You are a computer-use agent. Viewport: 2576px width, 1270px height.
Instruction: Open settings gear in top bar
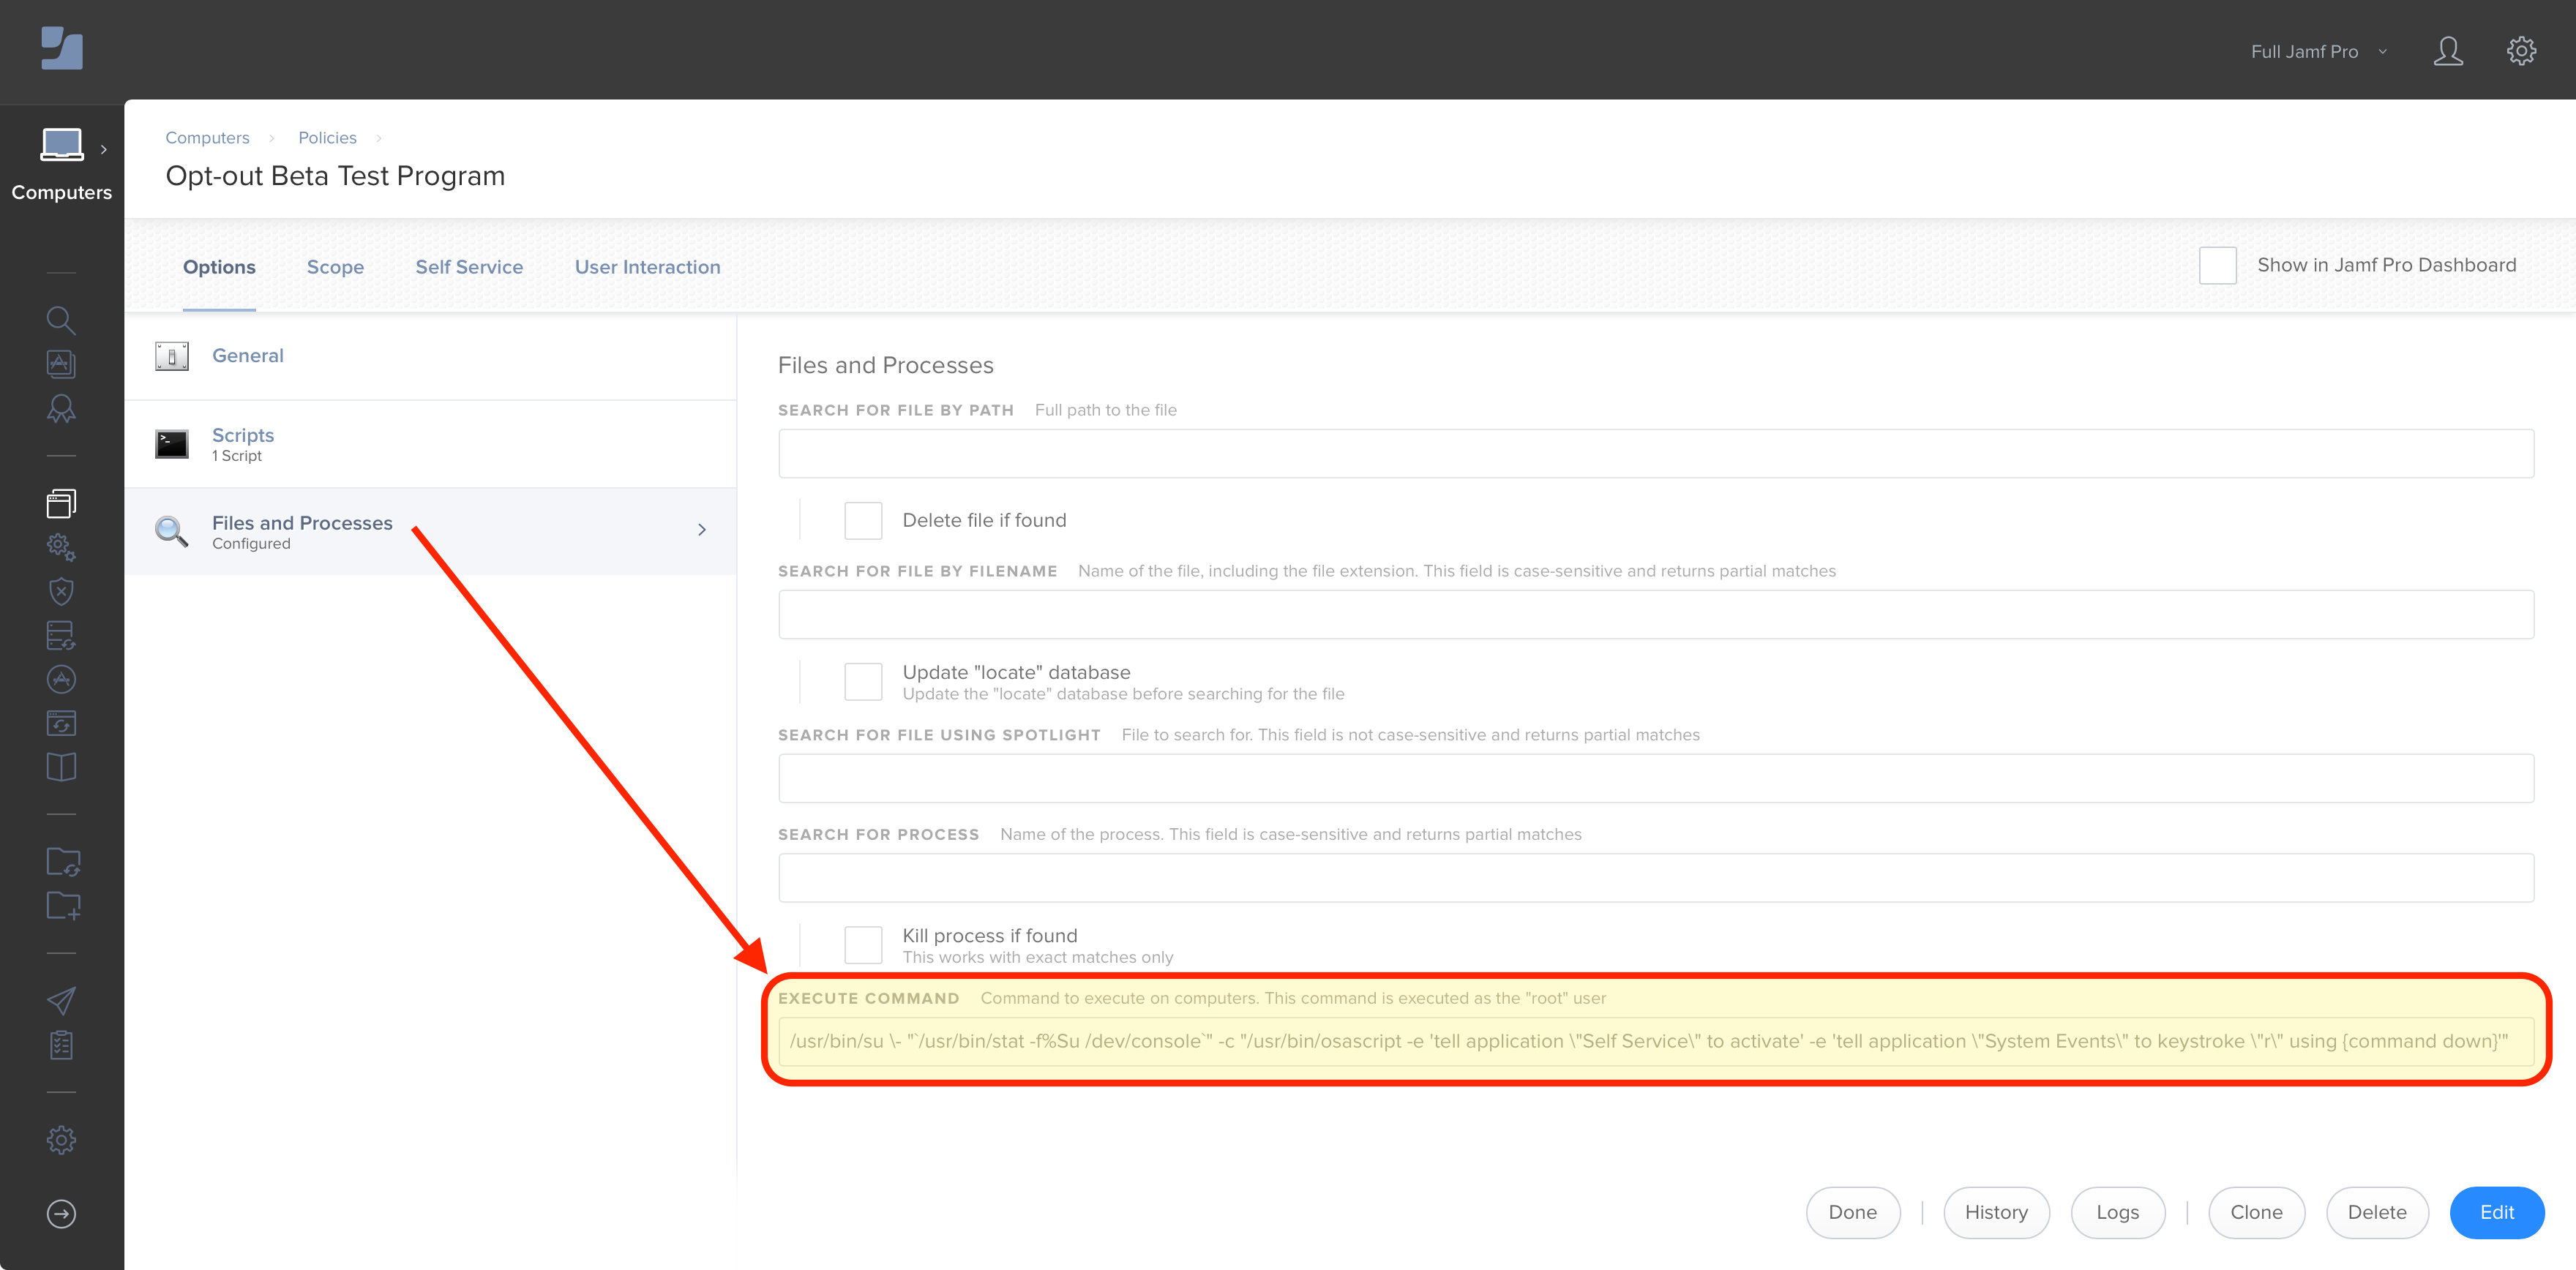click(2521, 50)
